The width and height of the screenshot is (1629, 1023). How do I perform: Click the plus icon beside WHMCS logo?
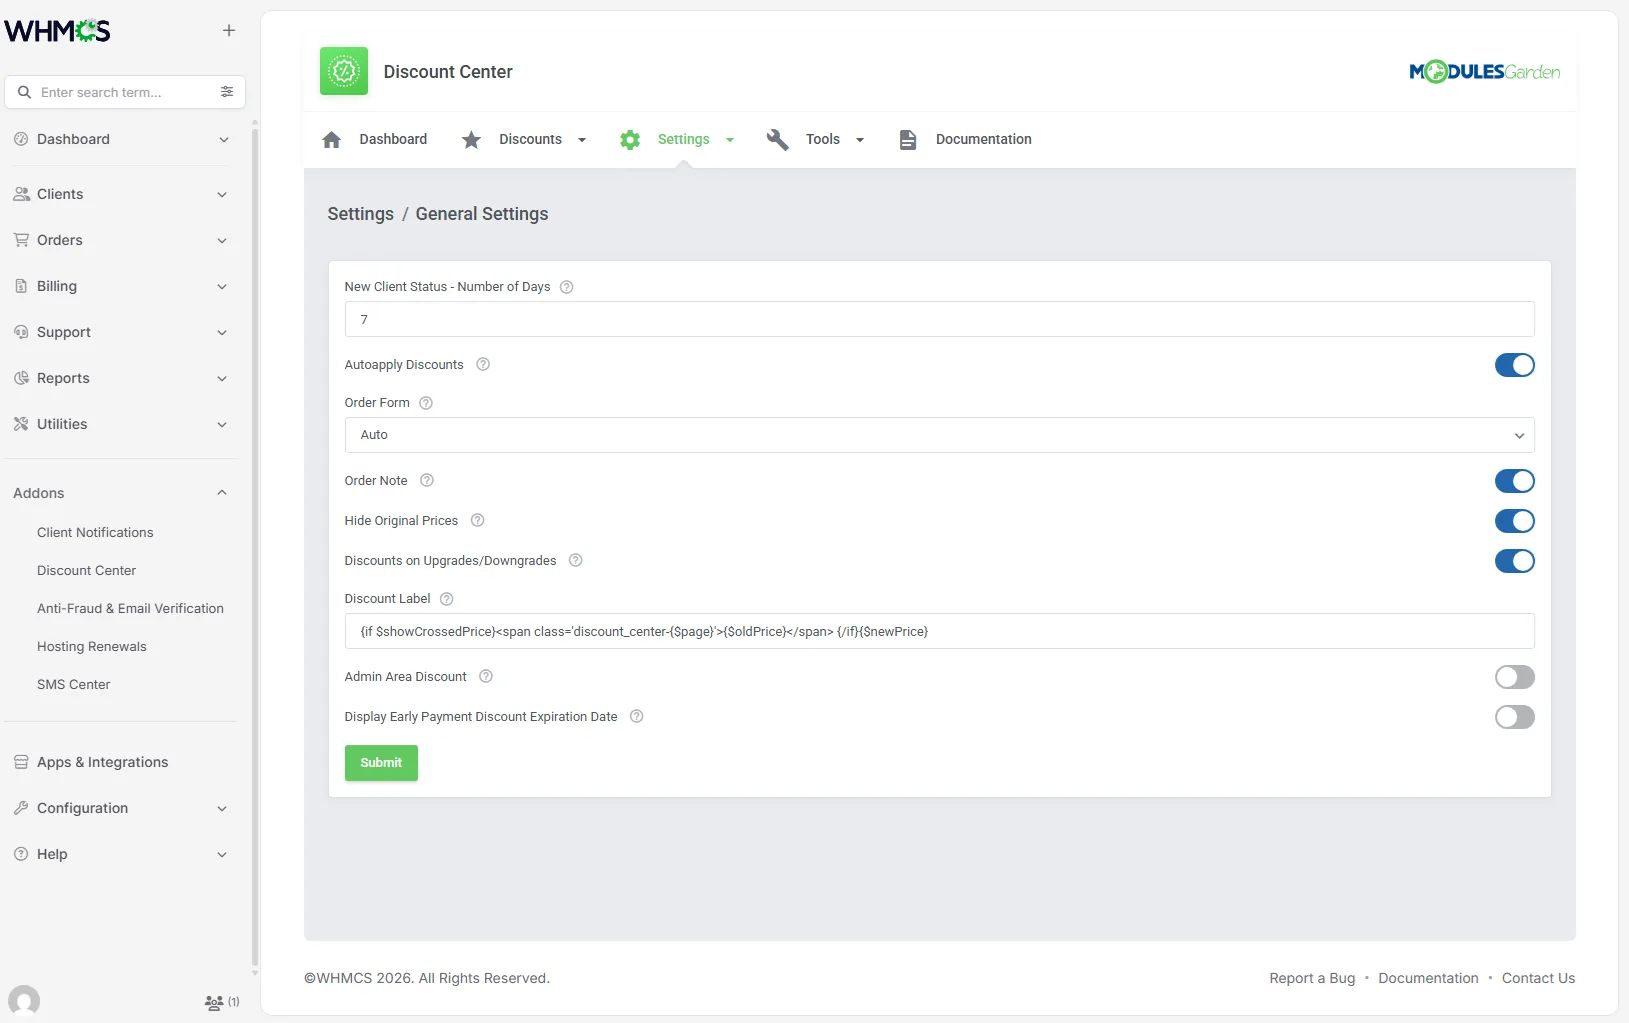point(229,31)
